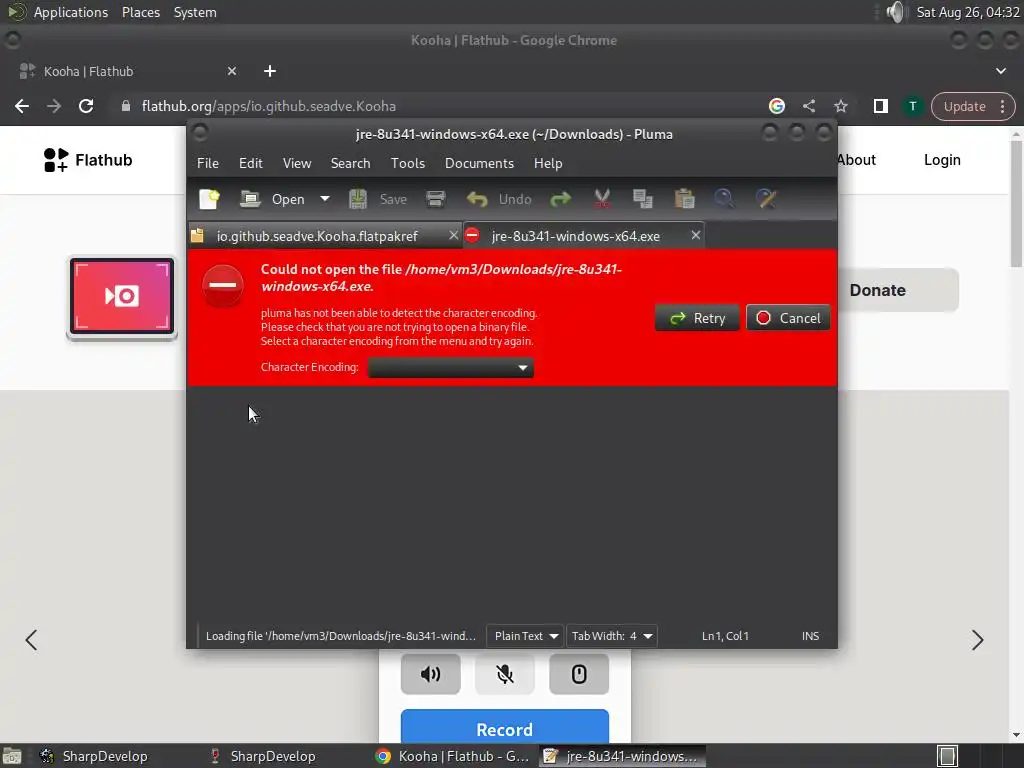Bookmark the page with star icon
The image size is (1024, 768).
(840, 106)
